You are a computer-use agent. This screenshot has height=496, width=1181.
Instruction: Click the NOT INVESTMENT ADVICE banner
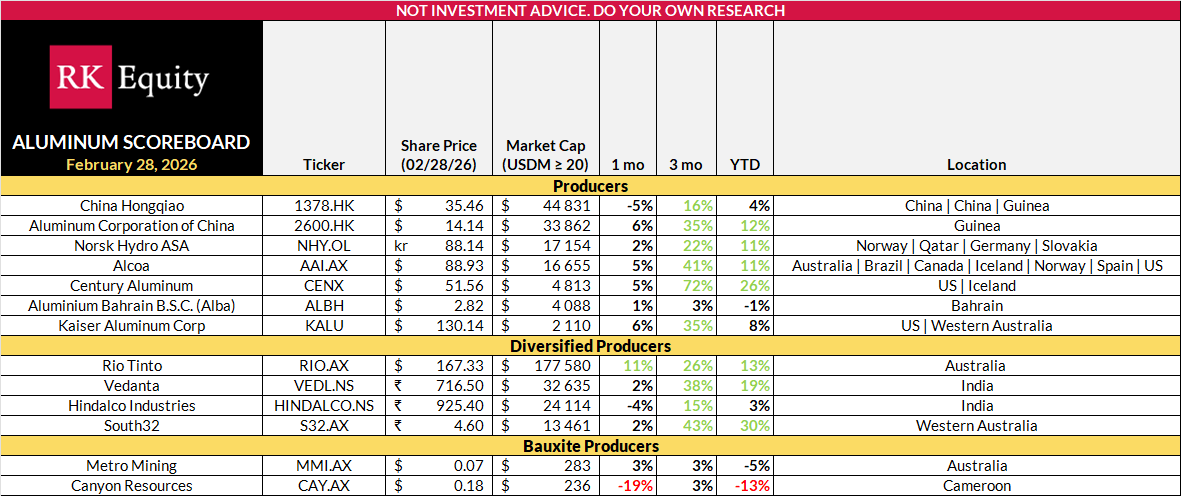point(590,11)
